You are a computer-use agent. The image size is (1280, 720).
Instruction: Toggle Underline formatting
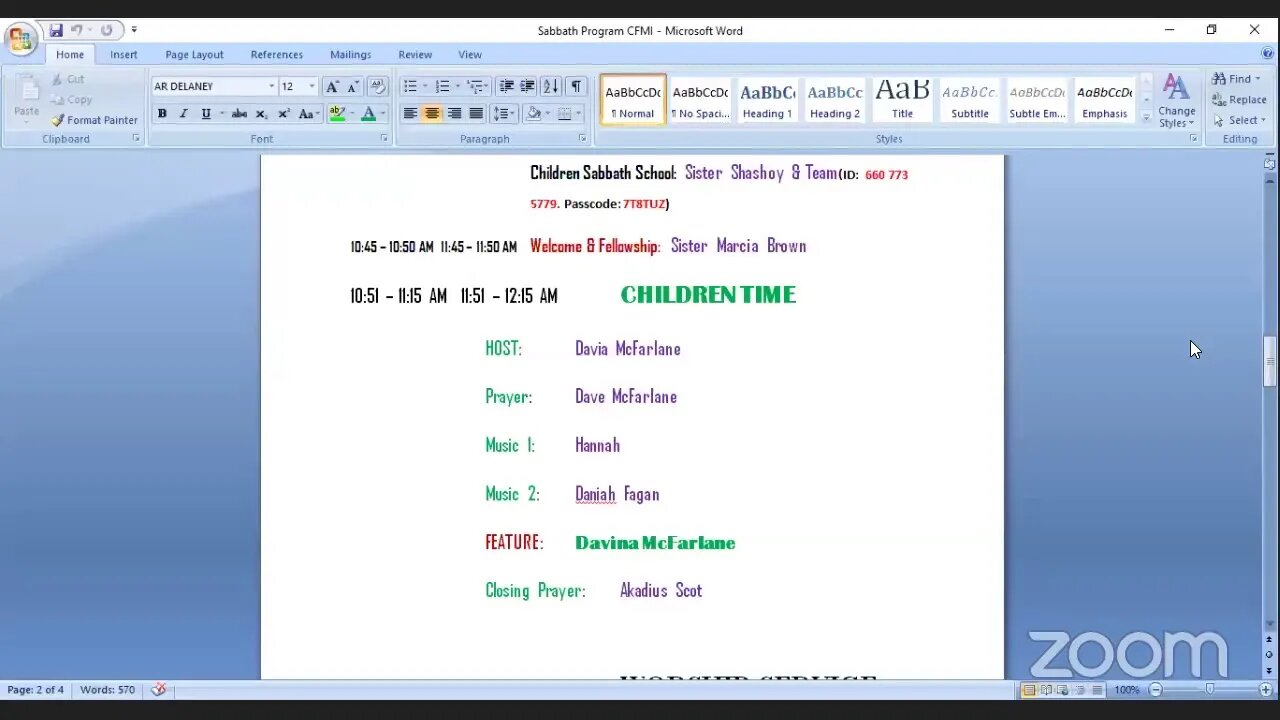tap(206, 114)
